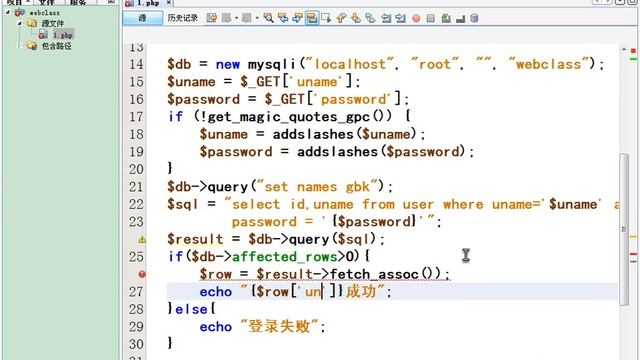Click line number 14 in gutter
This screenshot has height=360, width=640.
pyautogui.click(x=136, y=64)
